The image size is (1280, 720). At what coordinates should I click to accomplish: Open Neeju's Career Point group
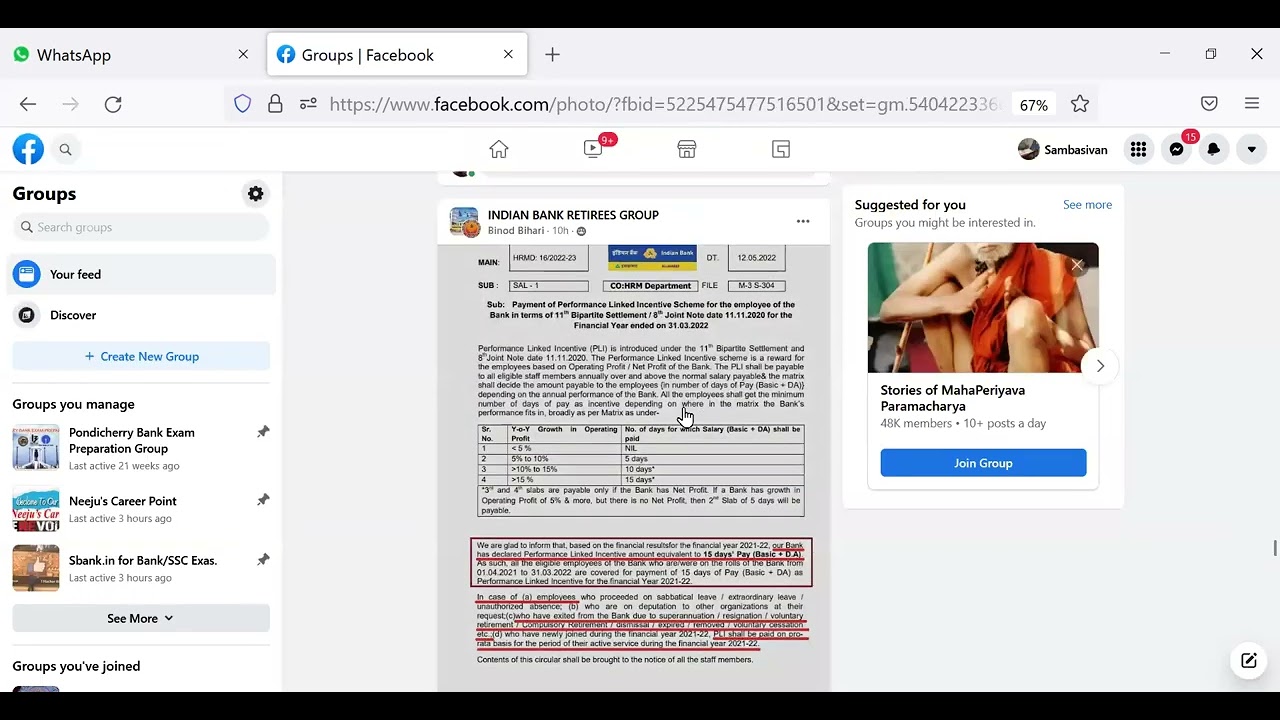coord(123,501)
